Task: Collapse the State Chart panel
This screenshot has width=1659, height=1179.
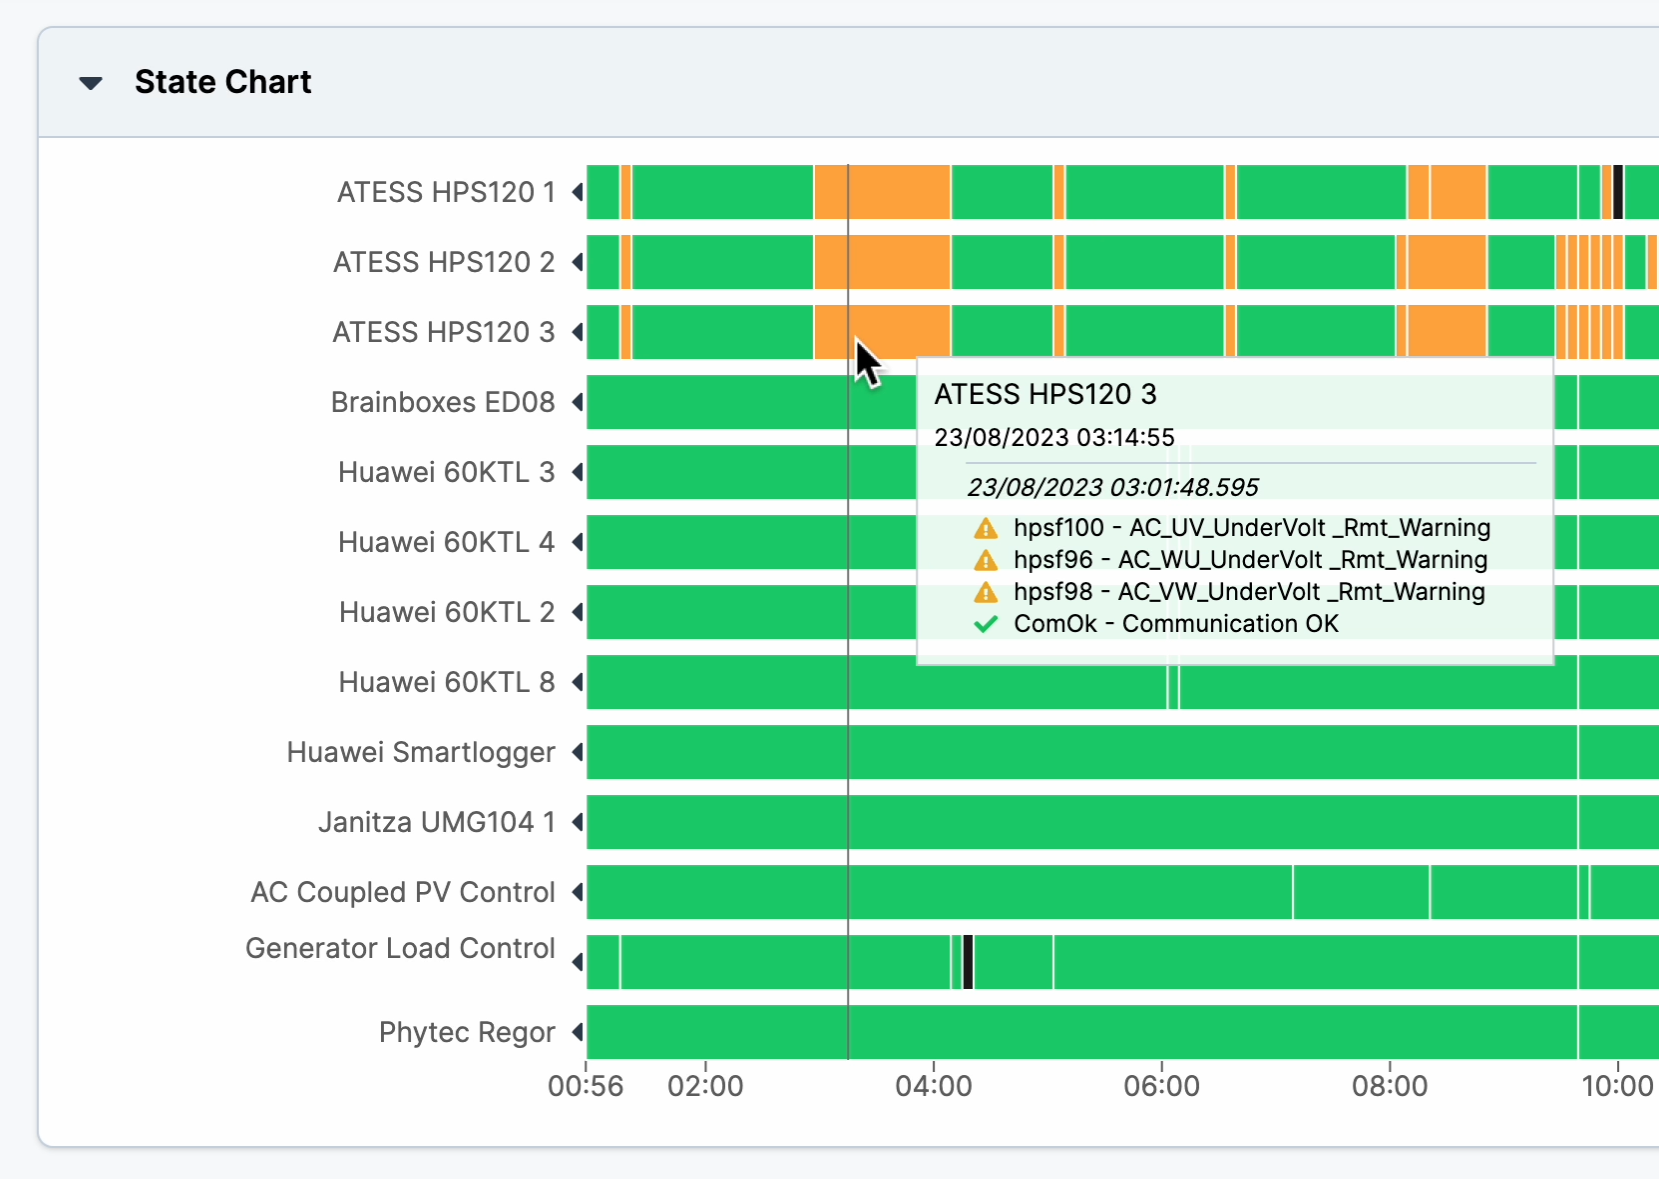Action: pyautogui.click(x=91, y=83)
